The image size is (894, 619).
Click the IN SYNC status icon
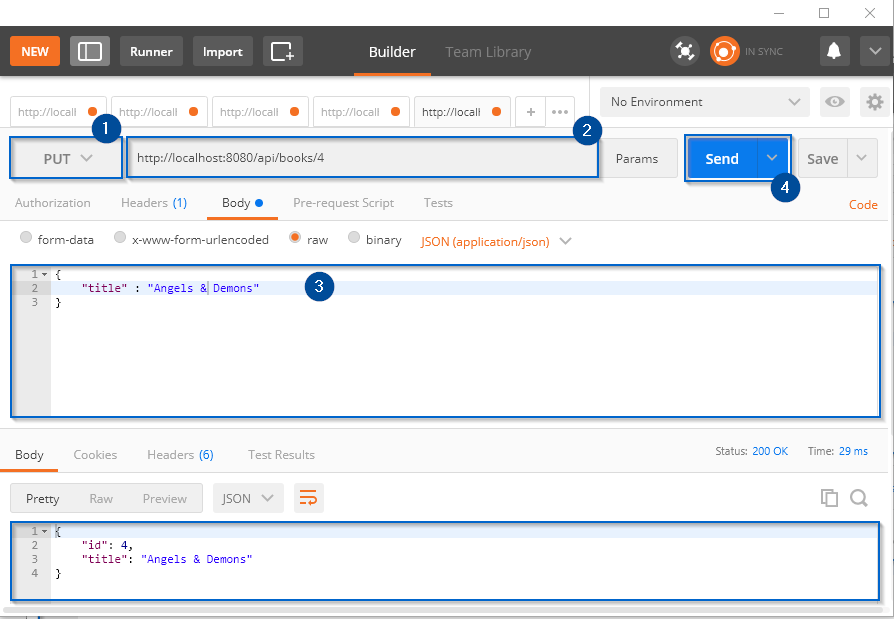(x=723, y=50)
